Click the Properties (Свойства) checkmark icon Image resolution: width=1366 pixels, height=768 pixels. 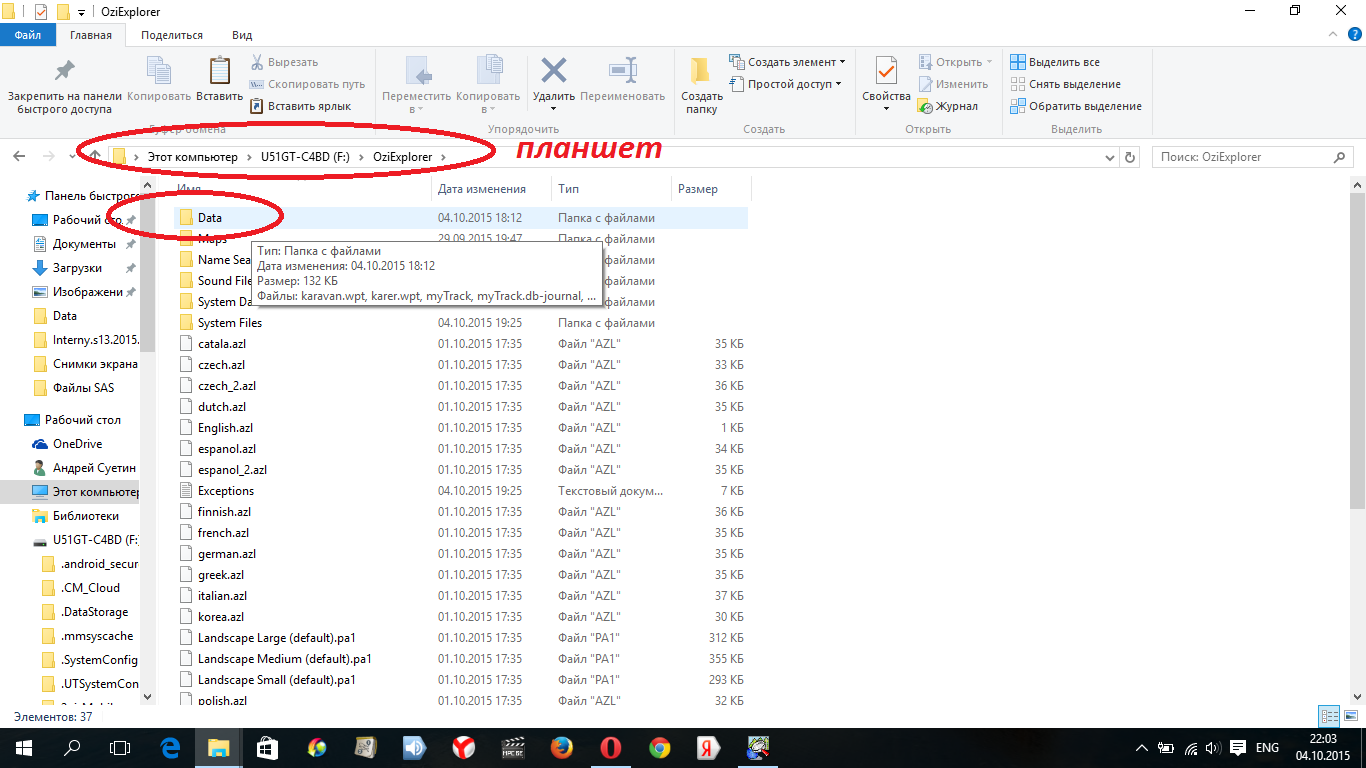[x=886, y=72]
